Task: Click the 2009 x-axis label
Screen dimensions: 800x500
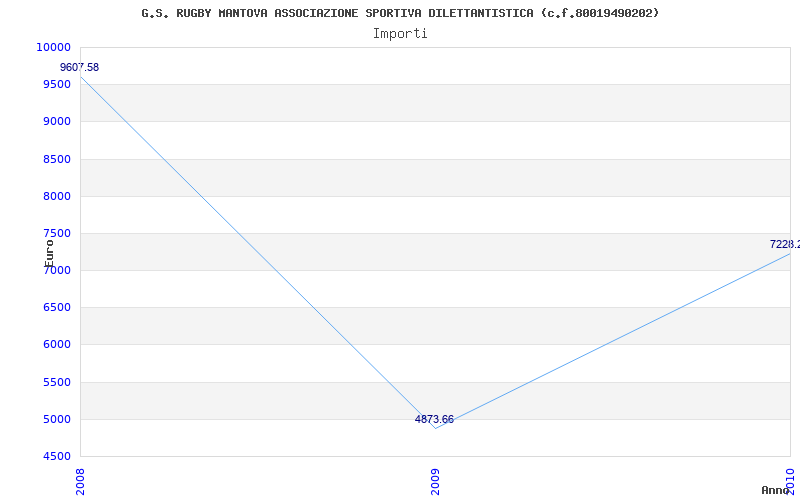Action: click(x=435, y=482)
